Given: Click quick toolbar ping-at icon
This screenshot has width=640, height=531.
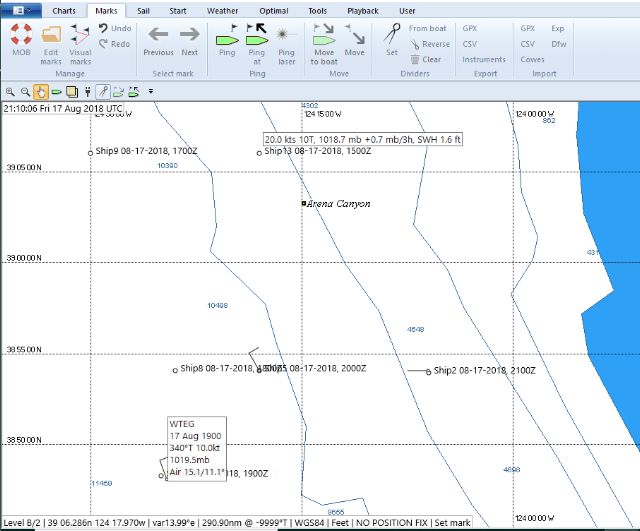Looking at the screenshot, I should coord(134,92).
